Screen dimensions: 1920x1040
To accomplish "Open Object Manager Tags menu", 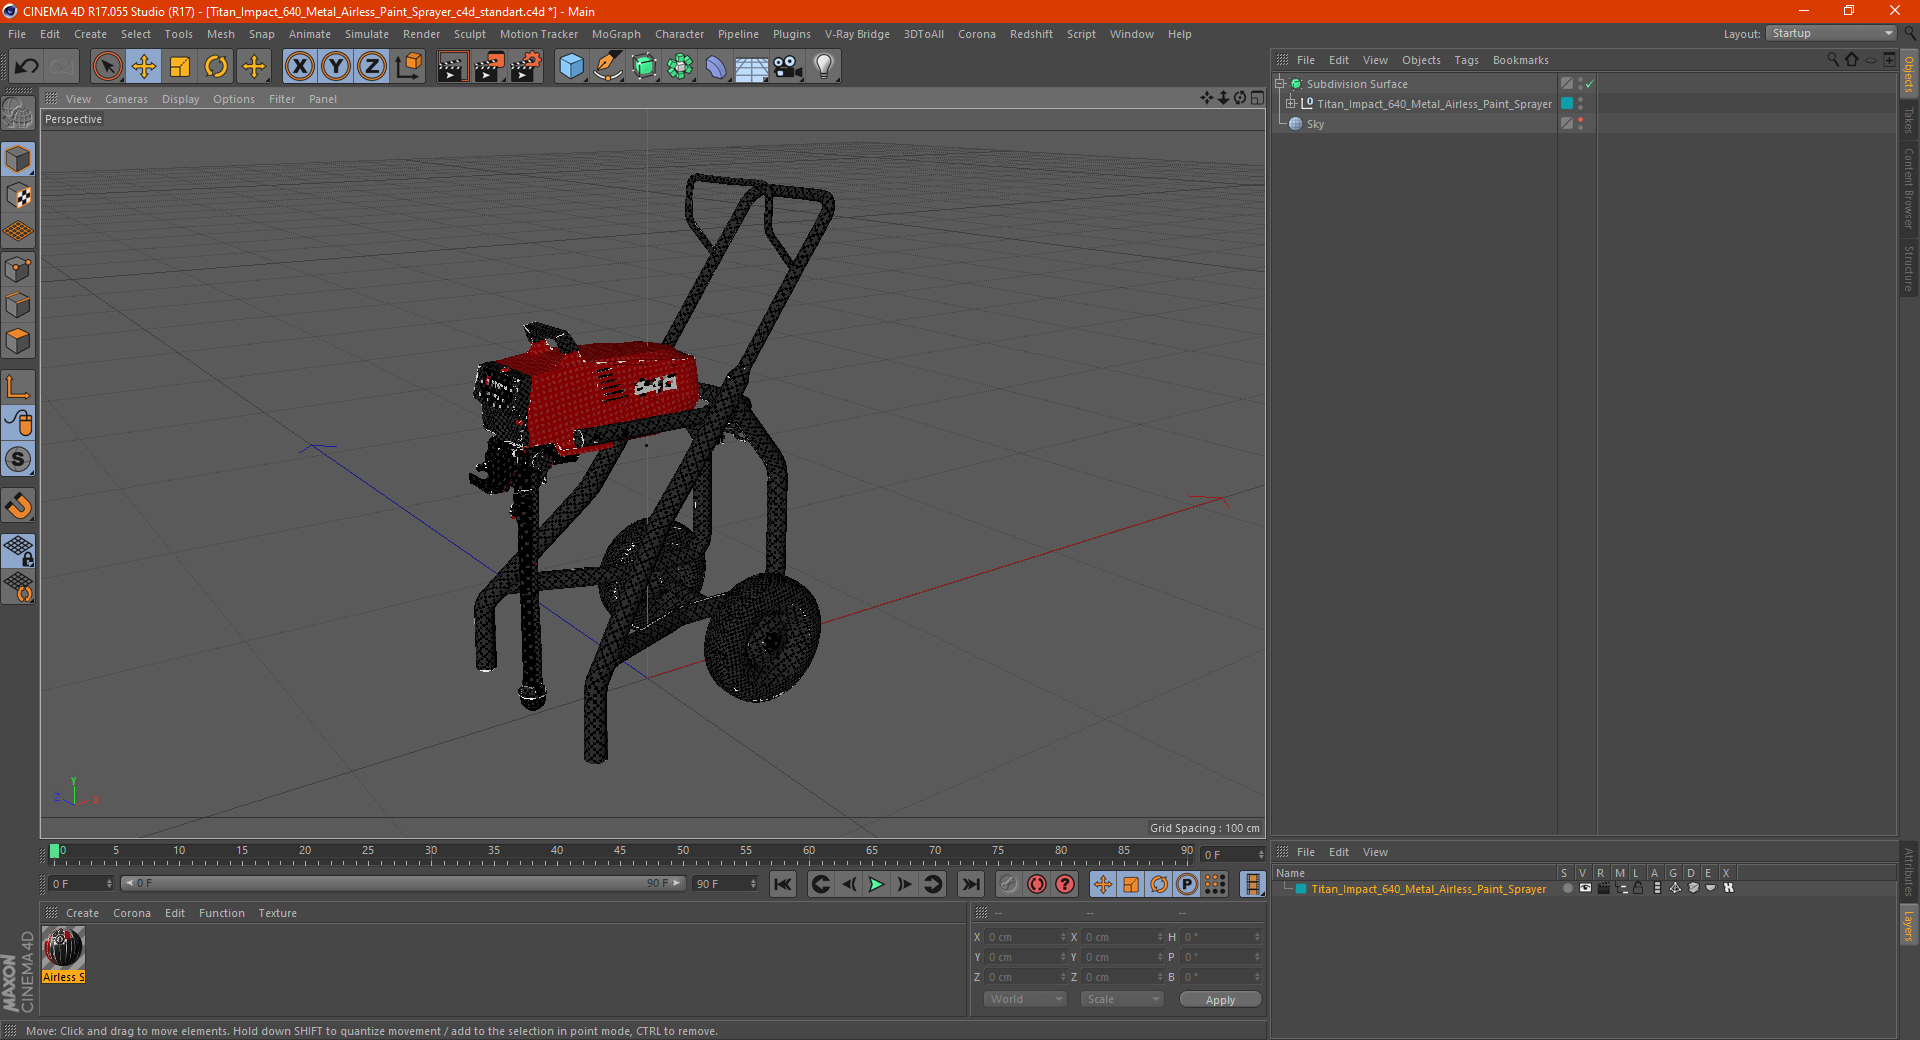I will pyautogui.click(x=1466, y=60).
